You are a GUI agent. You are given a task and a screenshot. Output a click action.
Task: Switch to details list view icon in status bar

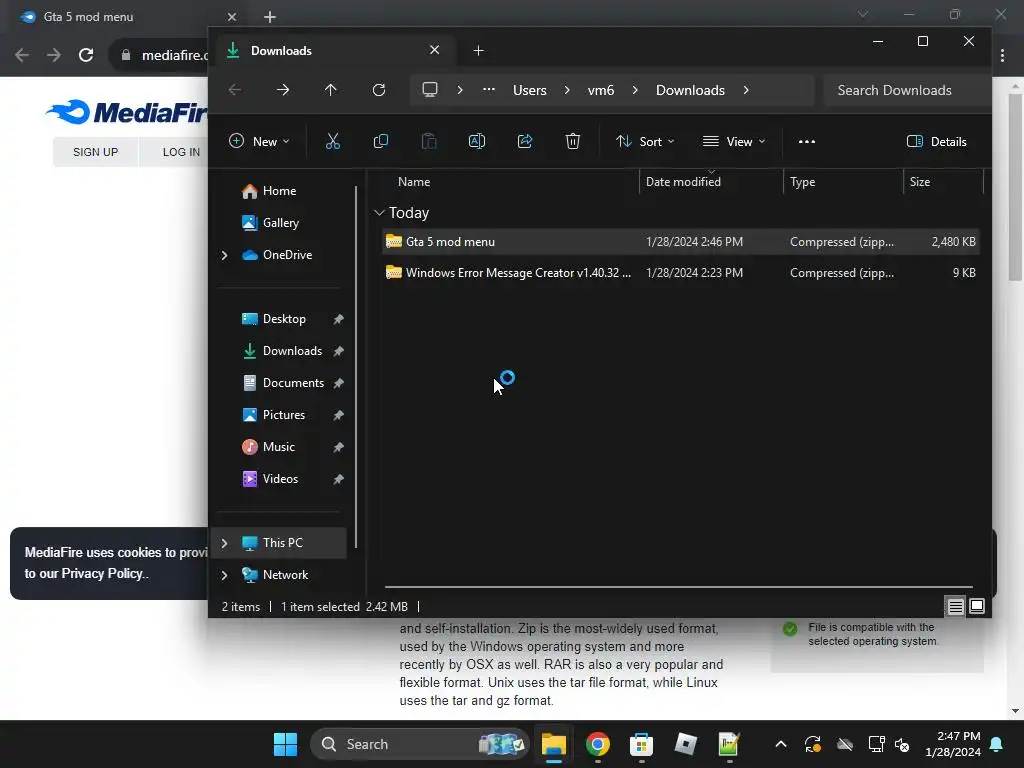point(955,607)
